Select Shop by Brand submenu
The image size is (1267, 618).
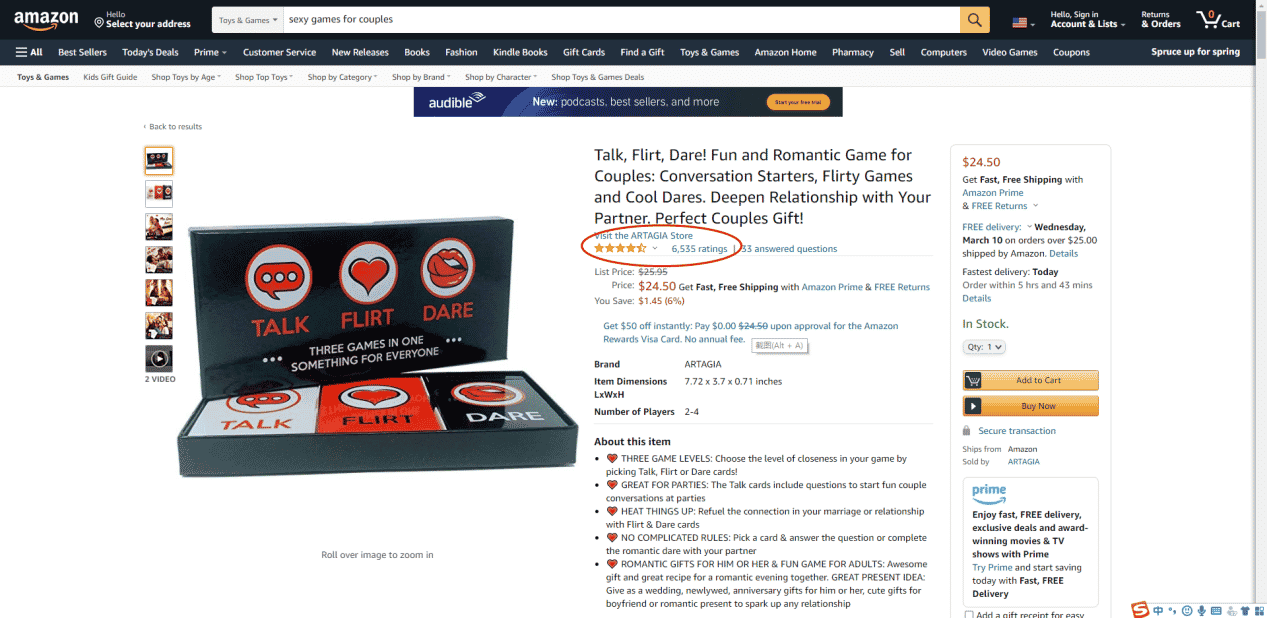(421, 77)
